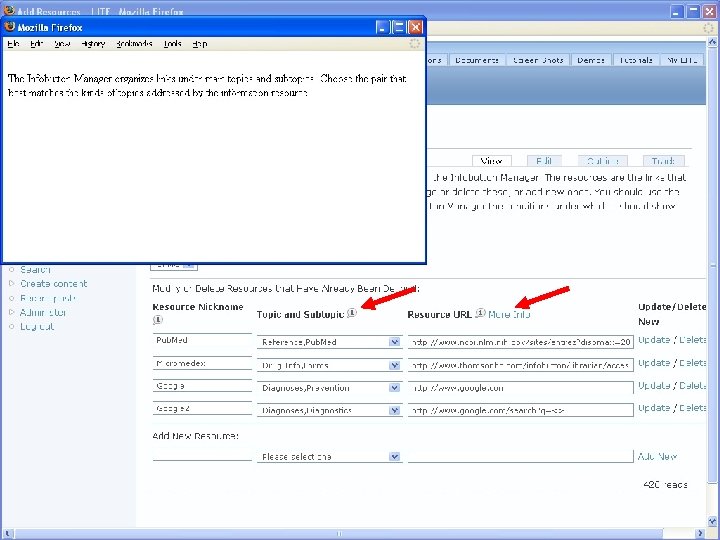The height and width of the screenshot is (540, 720).
Task: Select the Outline page tab
Action: 602,161
